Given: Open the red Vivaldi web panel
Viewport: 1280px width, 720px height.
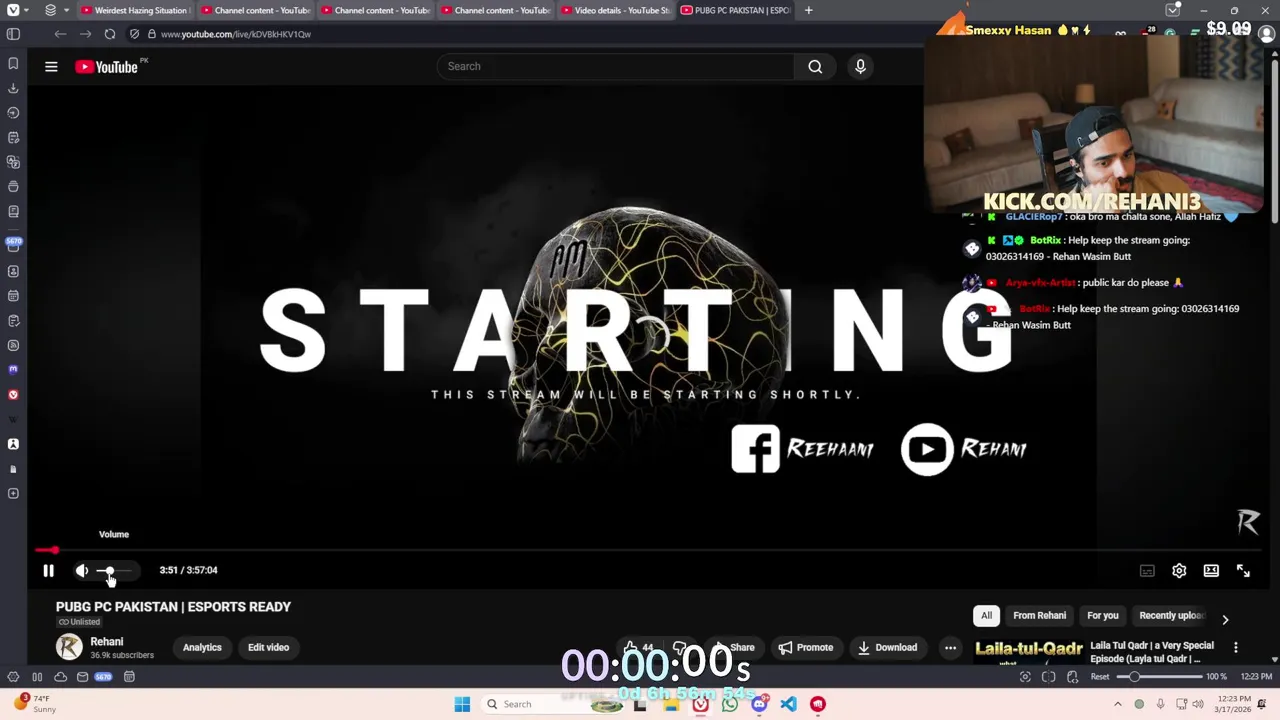Looking at the screenshot, I should point(13,394).
